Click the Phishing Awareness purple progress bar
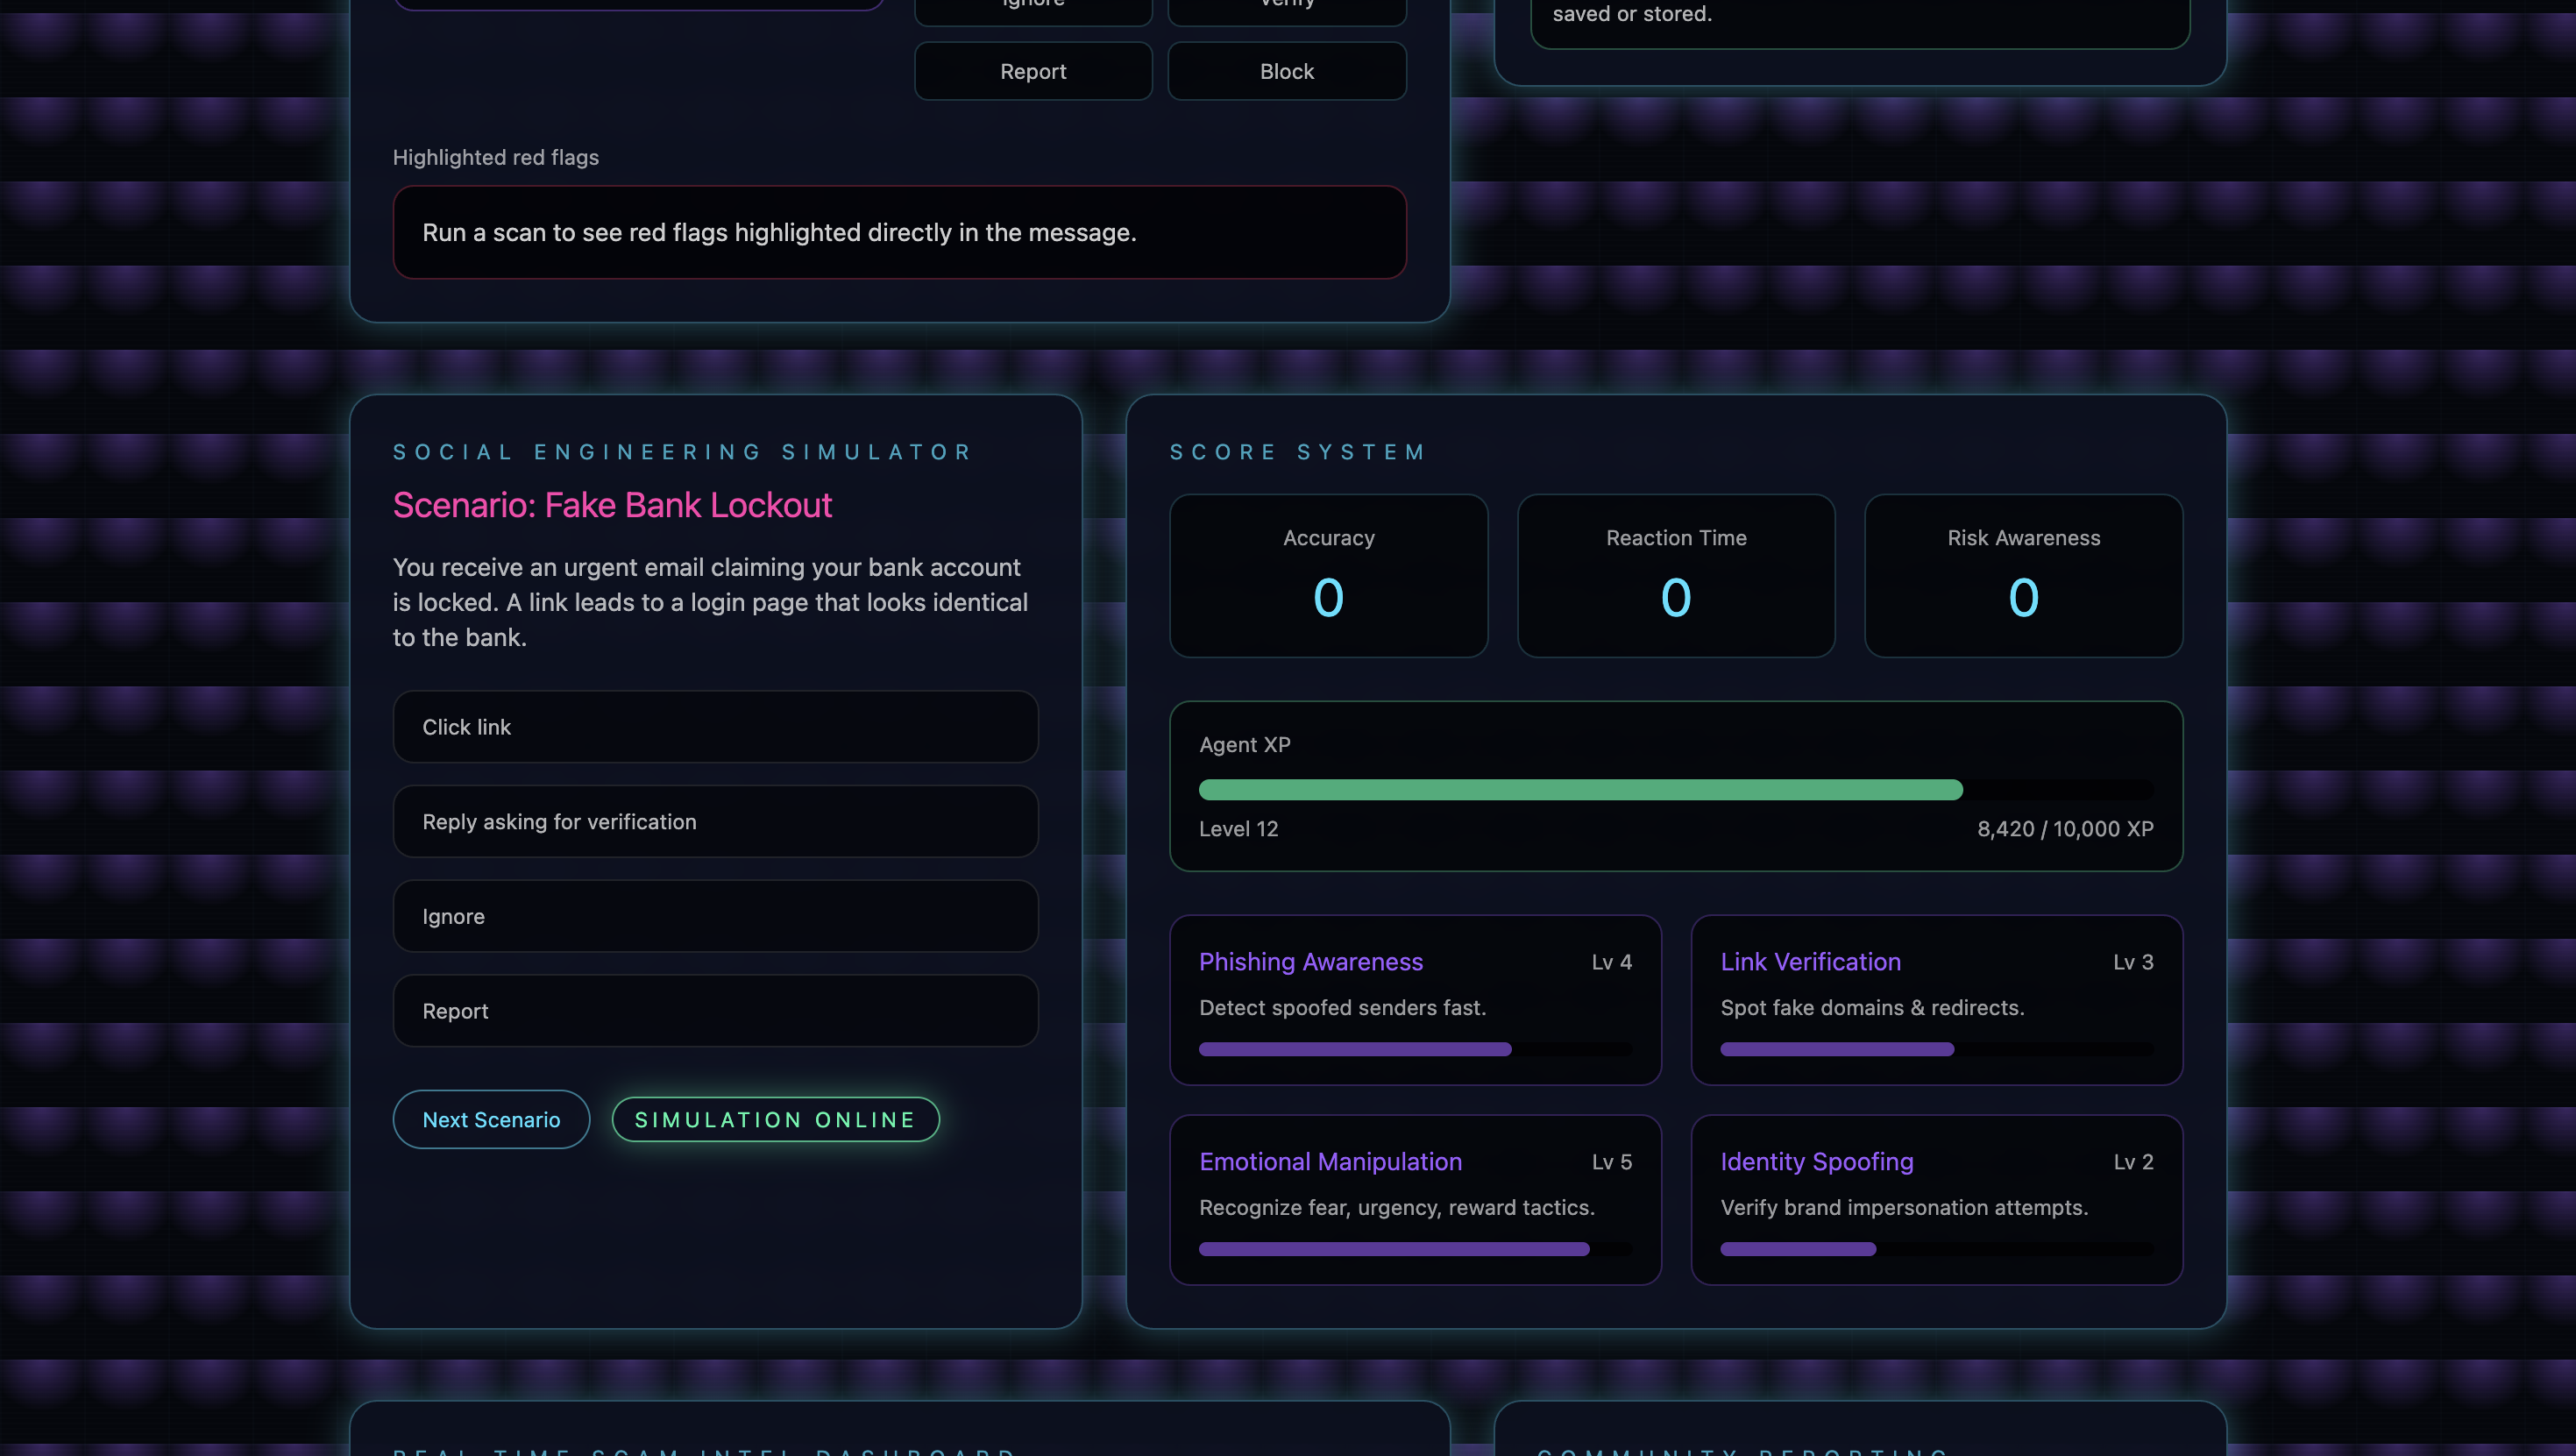 (x=1355, y=1049)
